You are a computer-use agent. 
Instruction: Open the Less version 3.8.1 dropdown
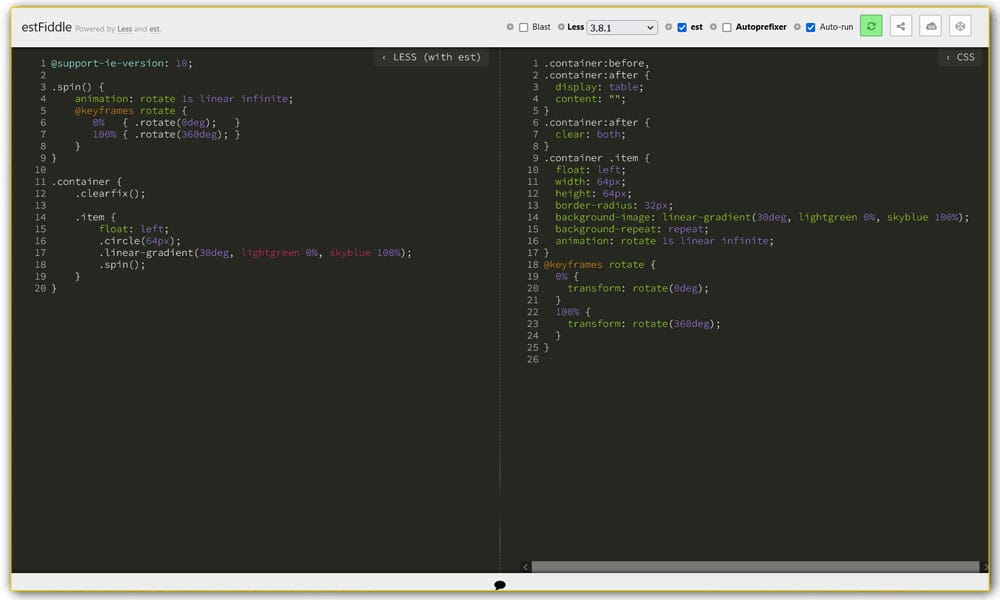pyautogui.click(x=620, y=26)
